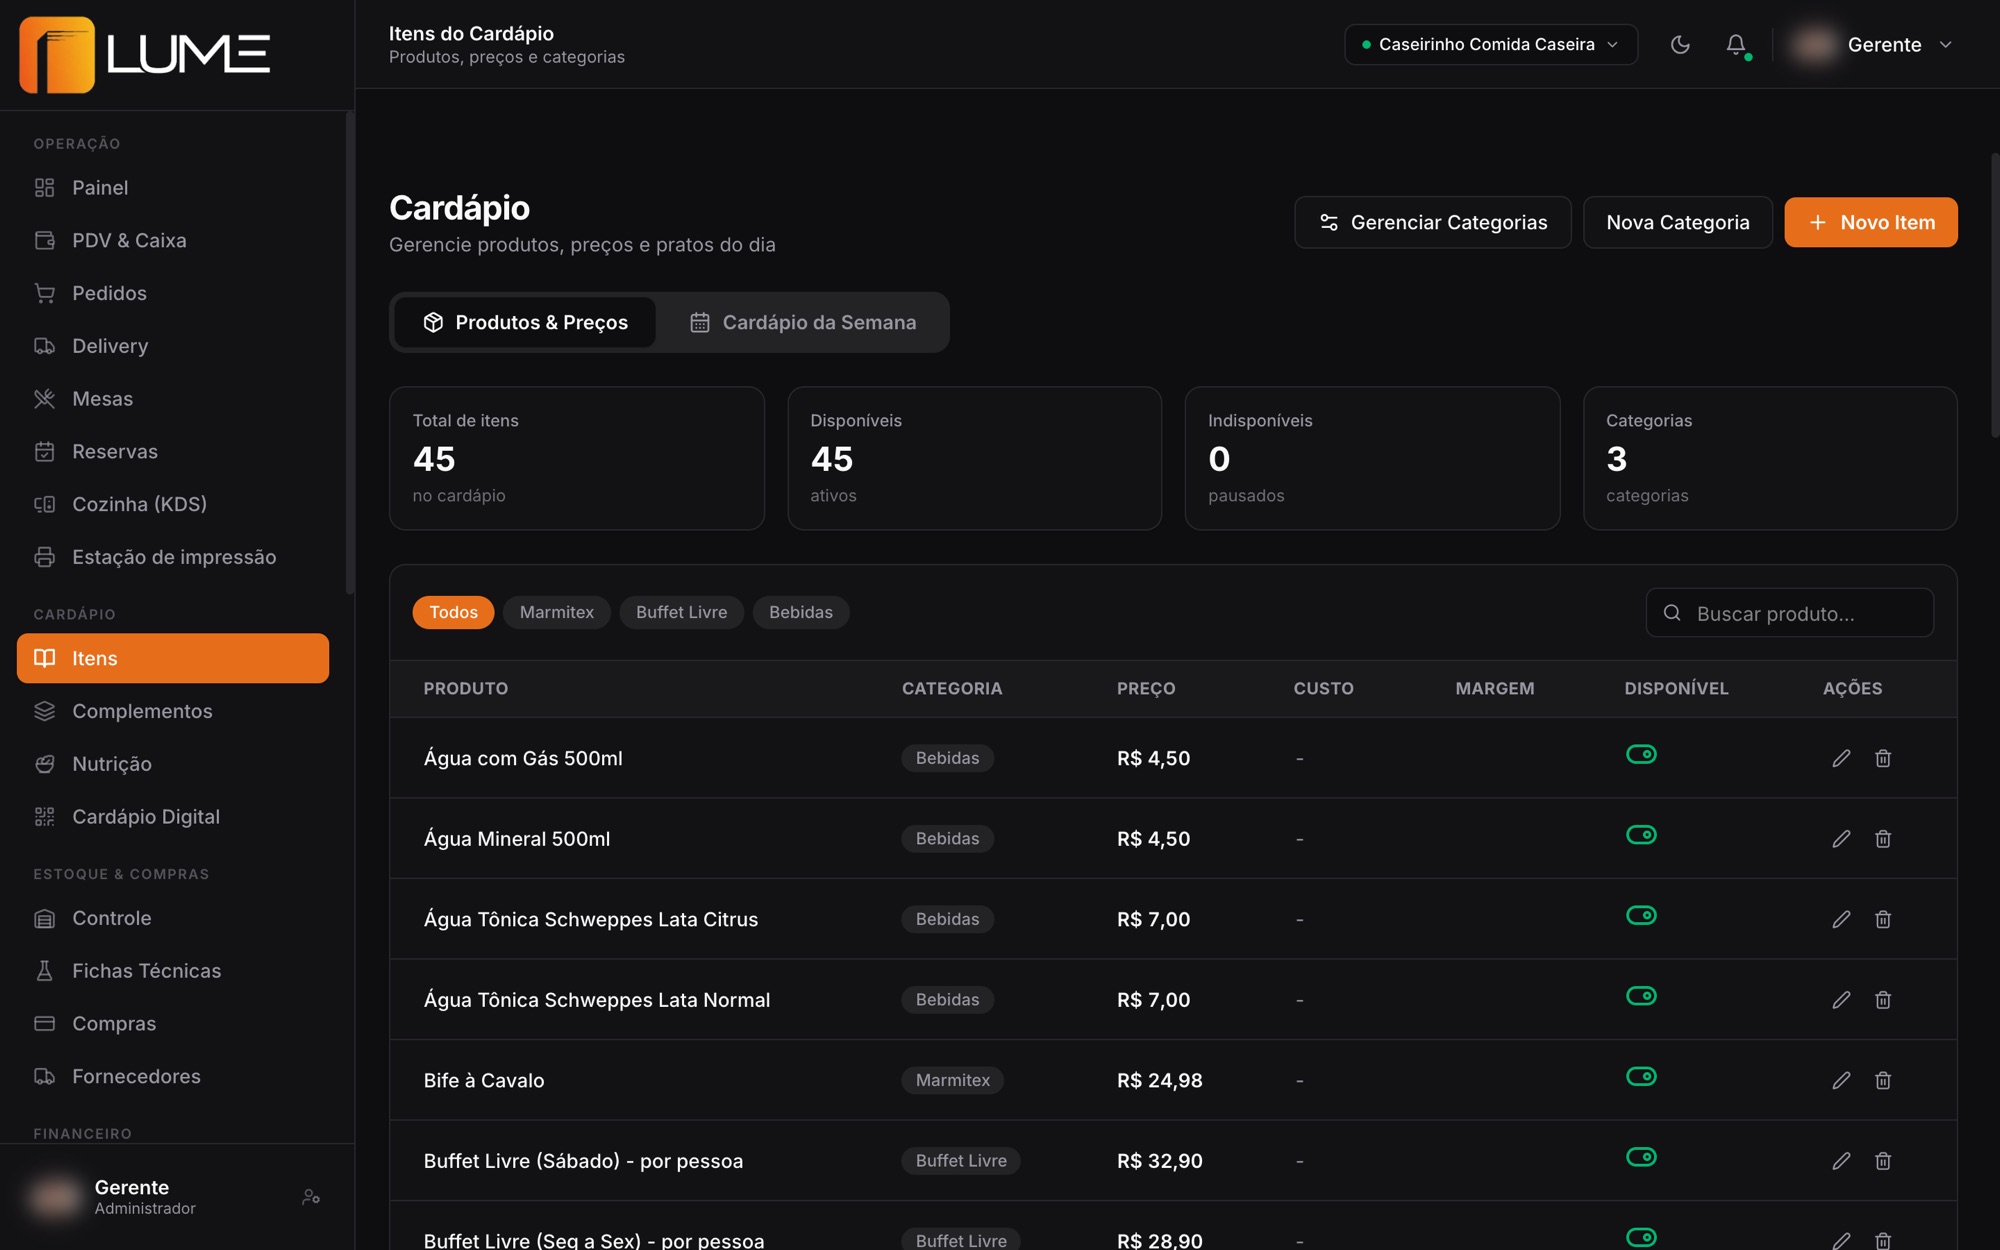Click the sidebar scrollbar
The image size is (2000, 1250).
[349, 353]
